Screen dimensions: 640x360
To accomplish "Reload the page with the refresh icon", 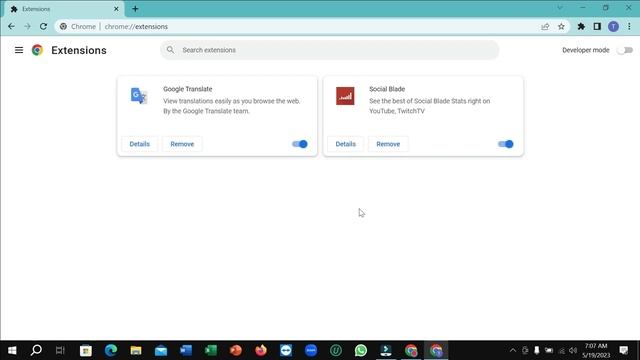I will tap(43, 27).
